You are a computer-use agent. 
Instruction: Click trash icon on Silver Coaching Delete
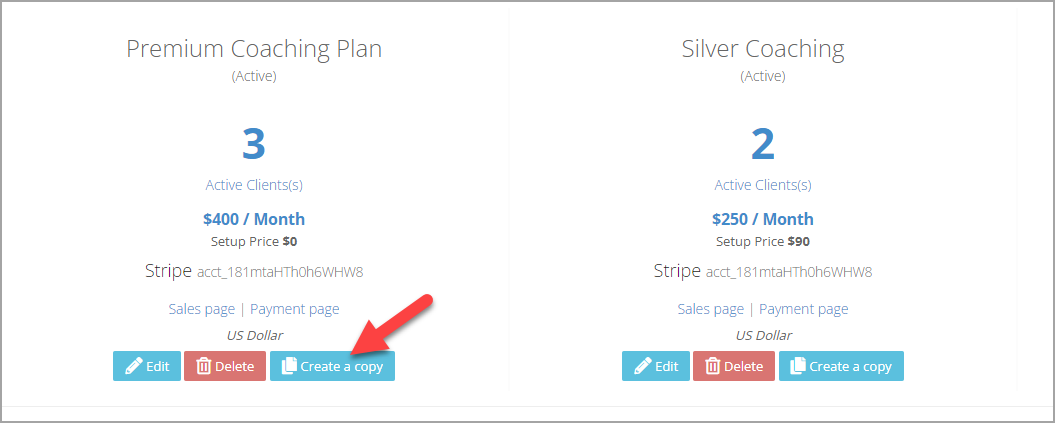(713, 366)
